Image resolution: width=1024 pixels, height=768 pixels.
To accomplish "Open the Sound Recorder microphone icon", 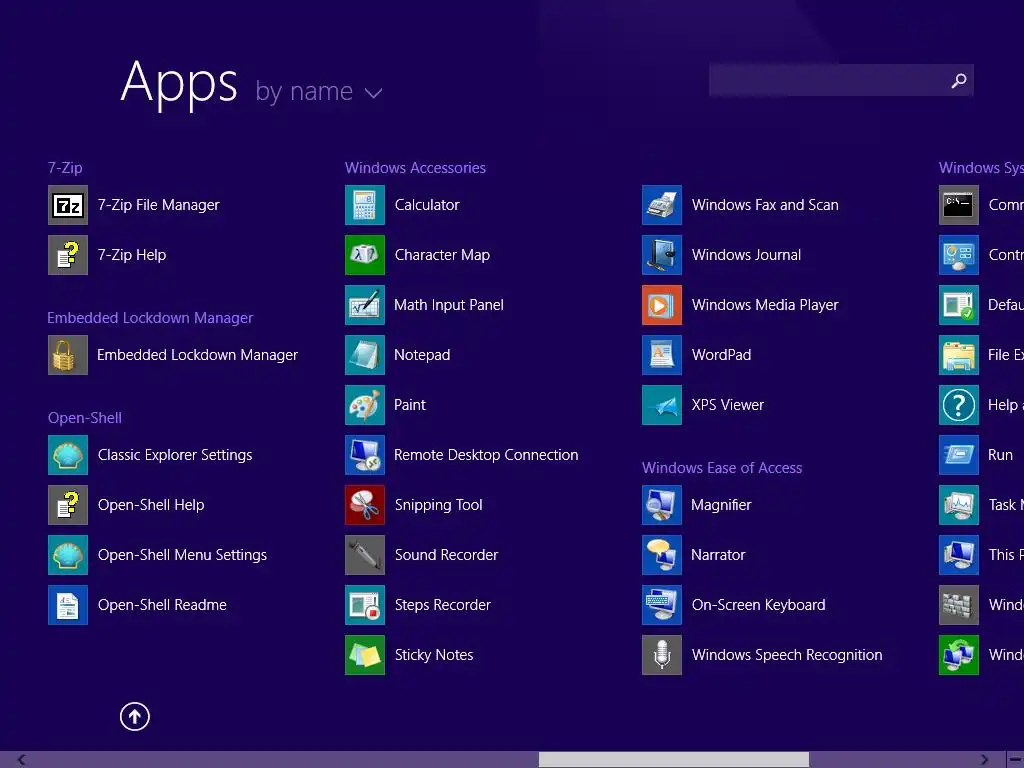I will pyautogui.click(x=365, y=555).
